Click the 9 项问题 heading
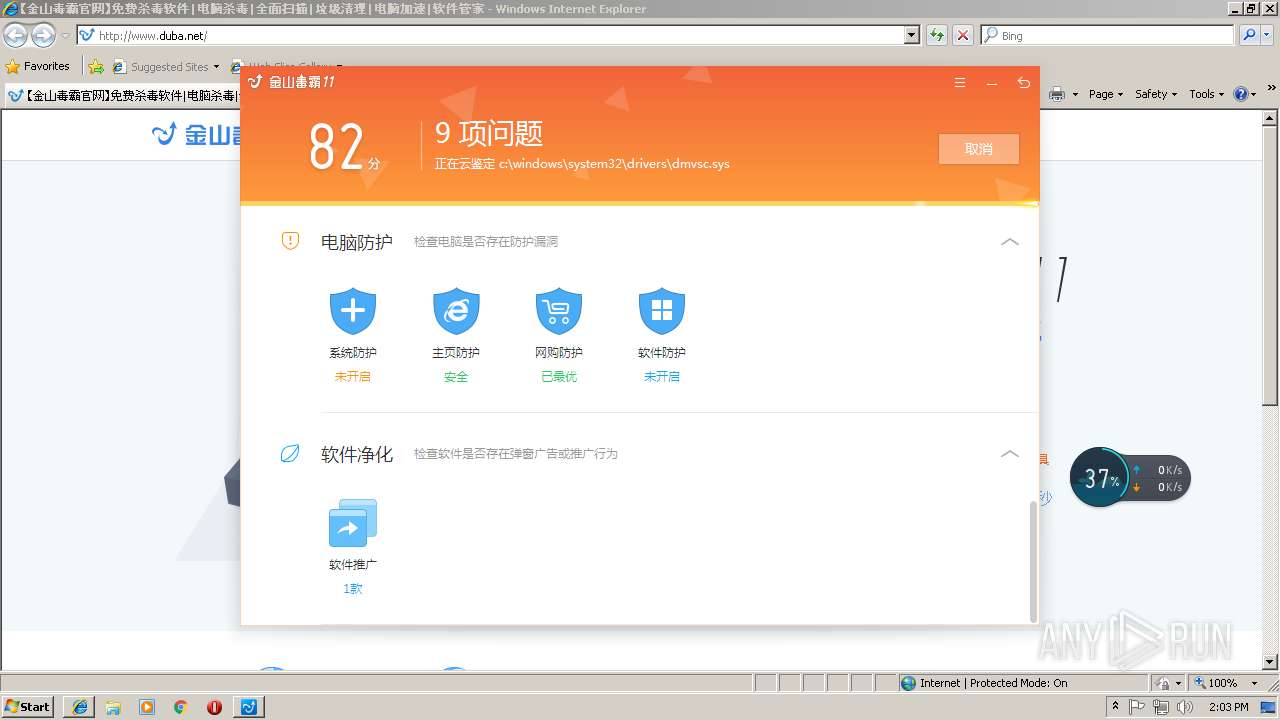Viewport: 1280px width, 720px height. pyautogui.click(x=489, y=133)
